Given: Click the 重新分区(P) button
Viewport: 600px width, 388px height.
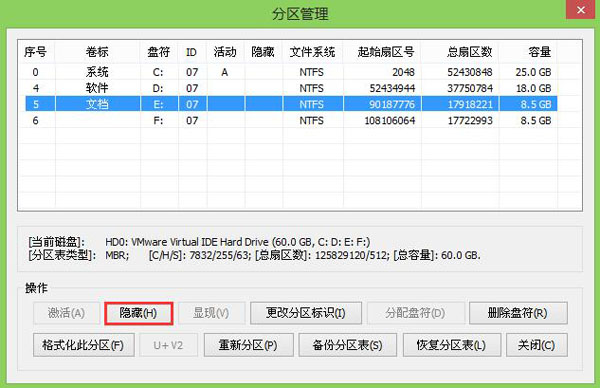Looking at the screenshot, I should [x=248, y=345].
